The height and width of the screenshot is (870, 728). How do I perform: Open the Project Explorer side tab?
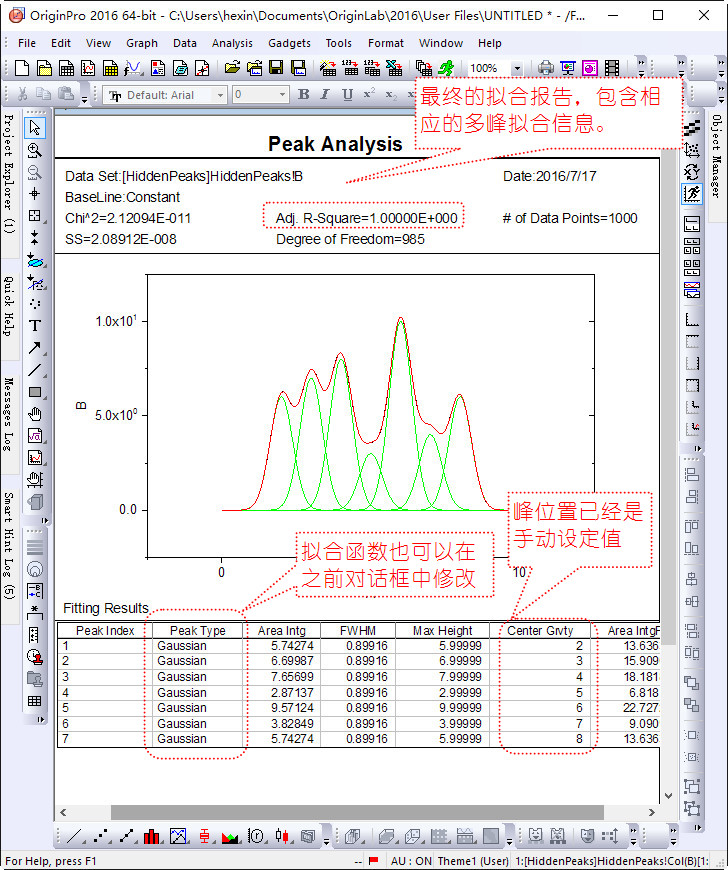point(8,172)
